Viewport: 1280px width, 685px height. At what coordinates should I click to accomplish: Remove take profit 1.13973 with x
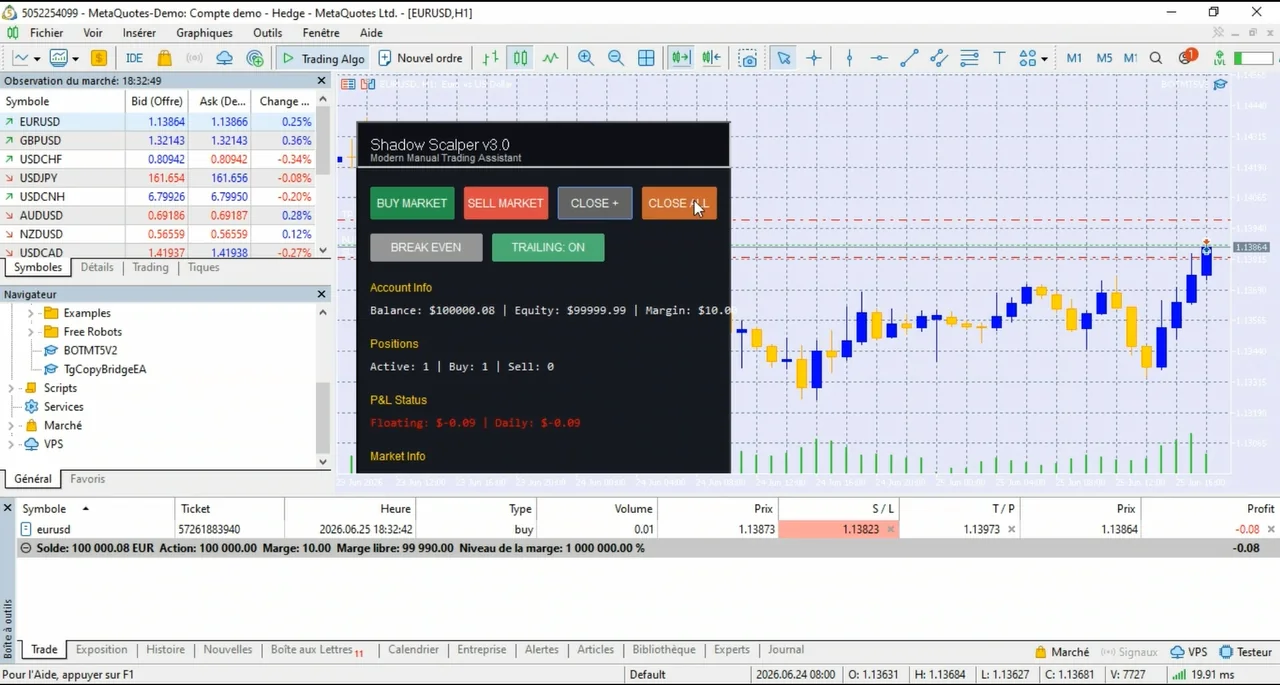[1011, 530]
